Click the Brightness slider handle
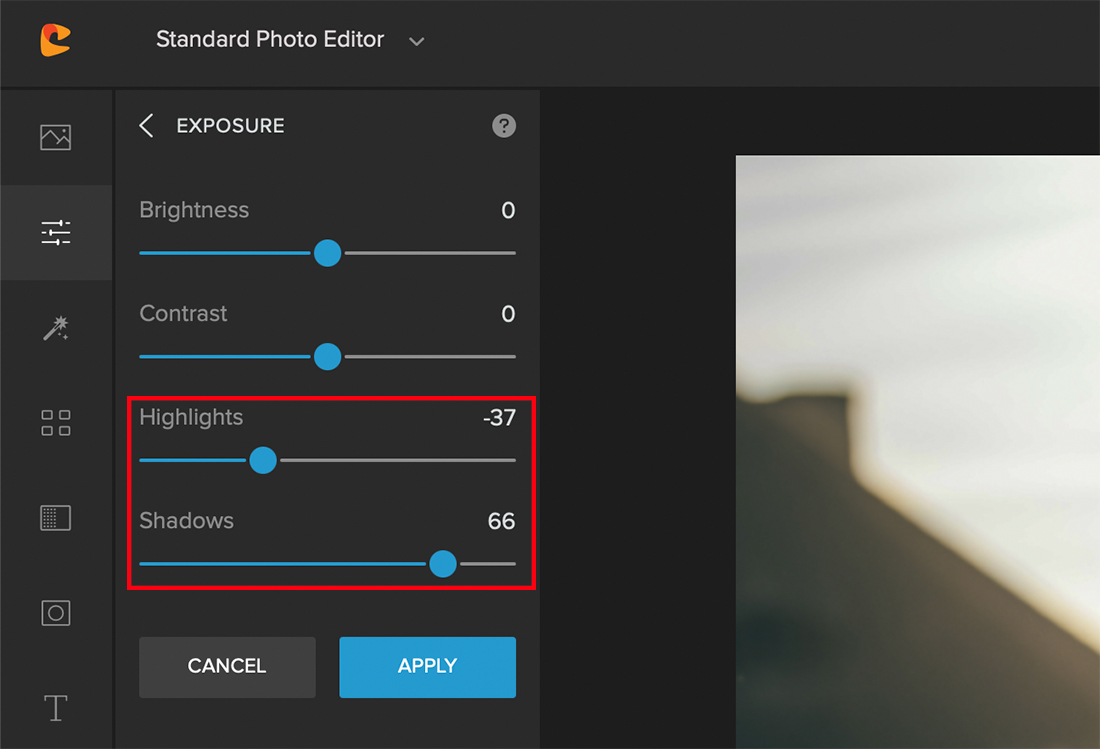 [x=327, y=253]
